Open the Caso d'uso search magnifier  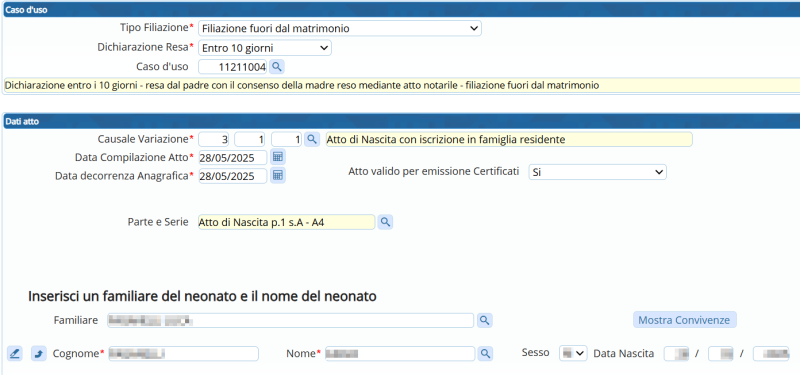[277, 66]
